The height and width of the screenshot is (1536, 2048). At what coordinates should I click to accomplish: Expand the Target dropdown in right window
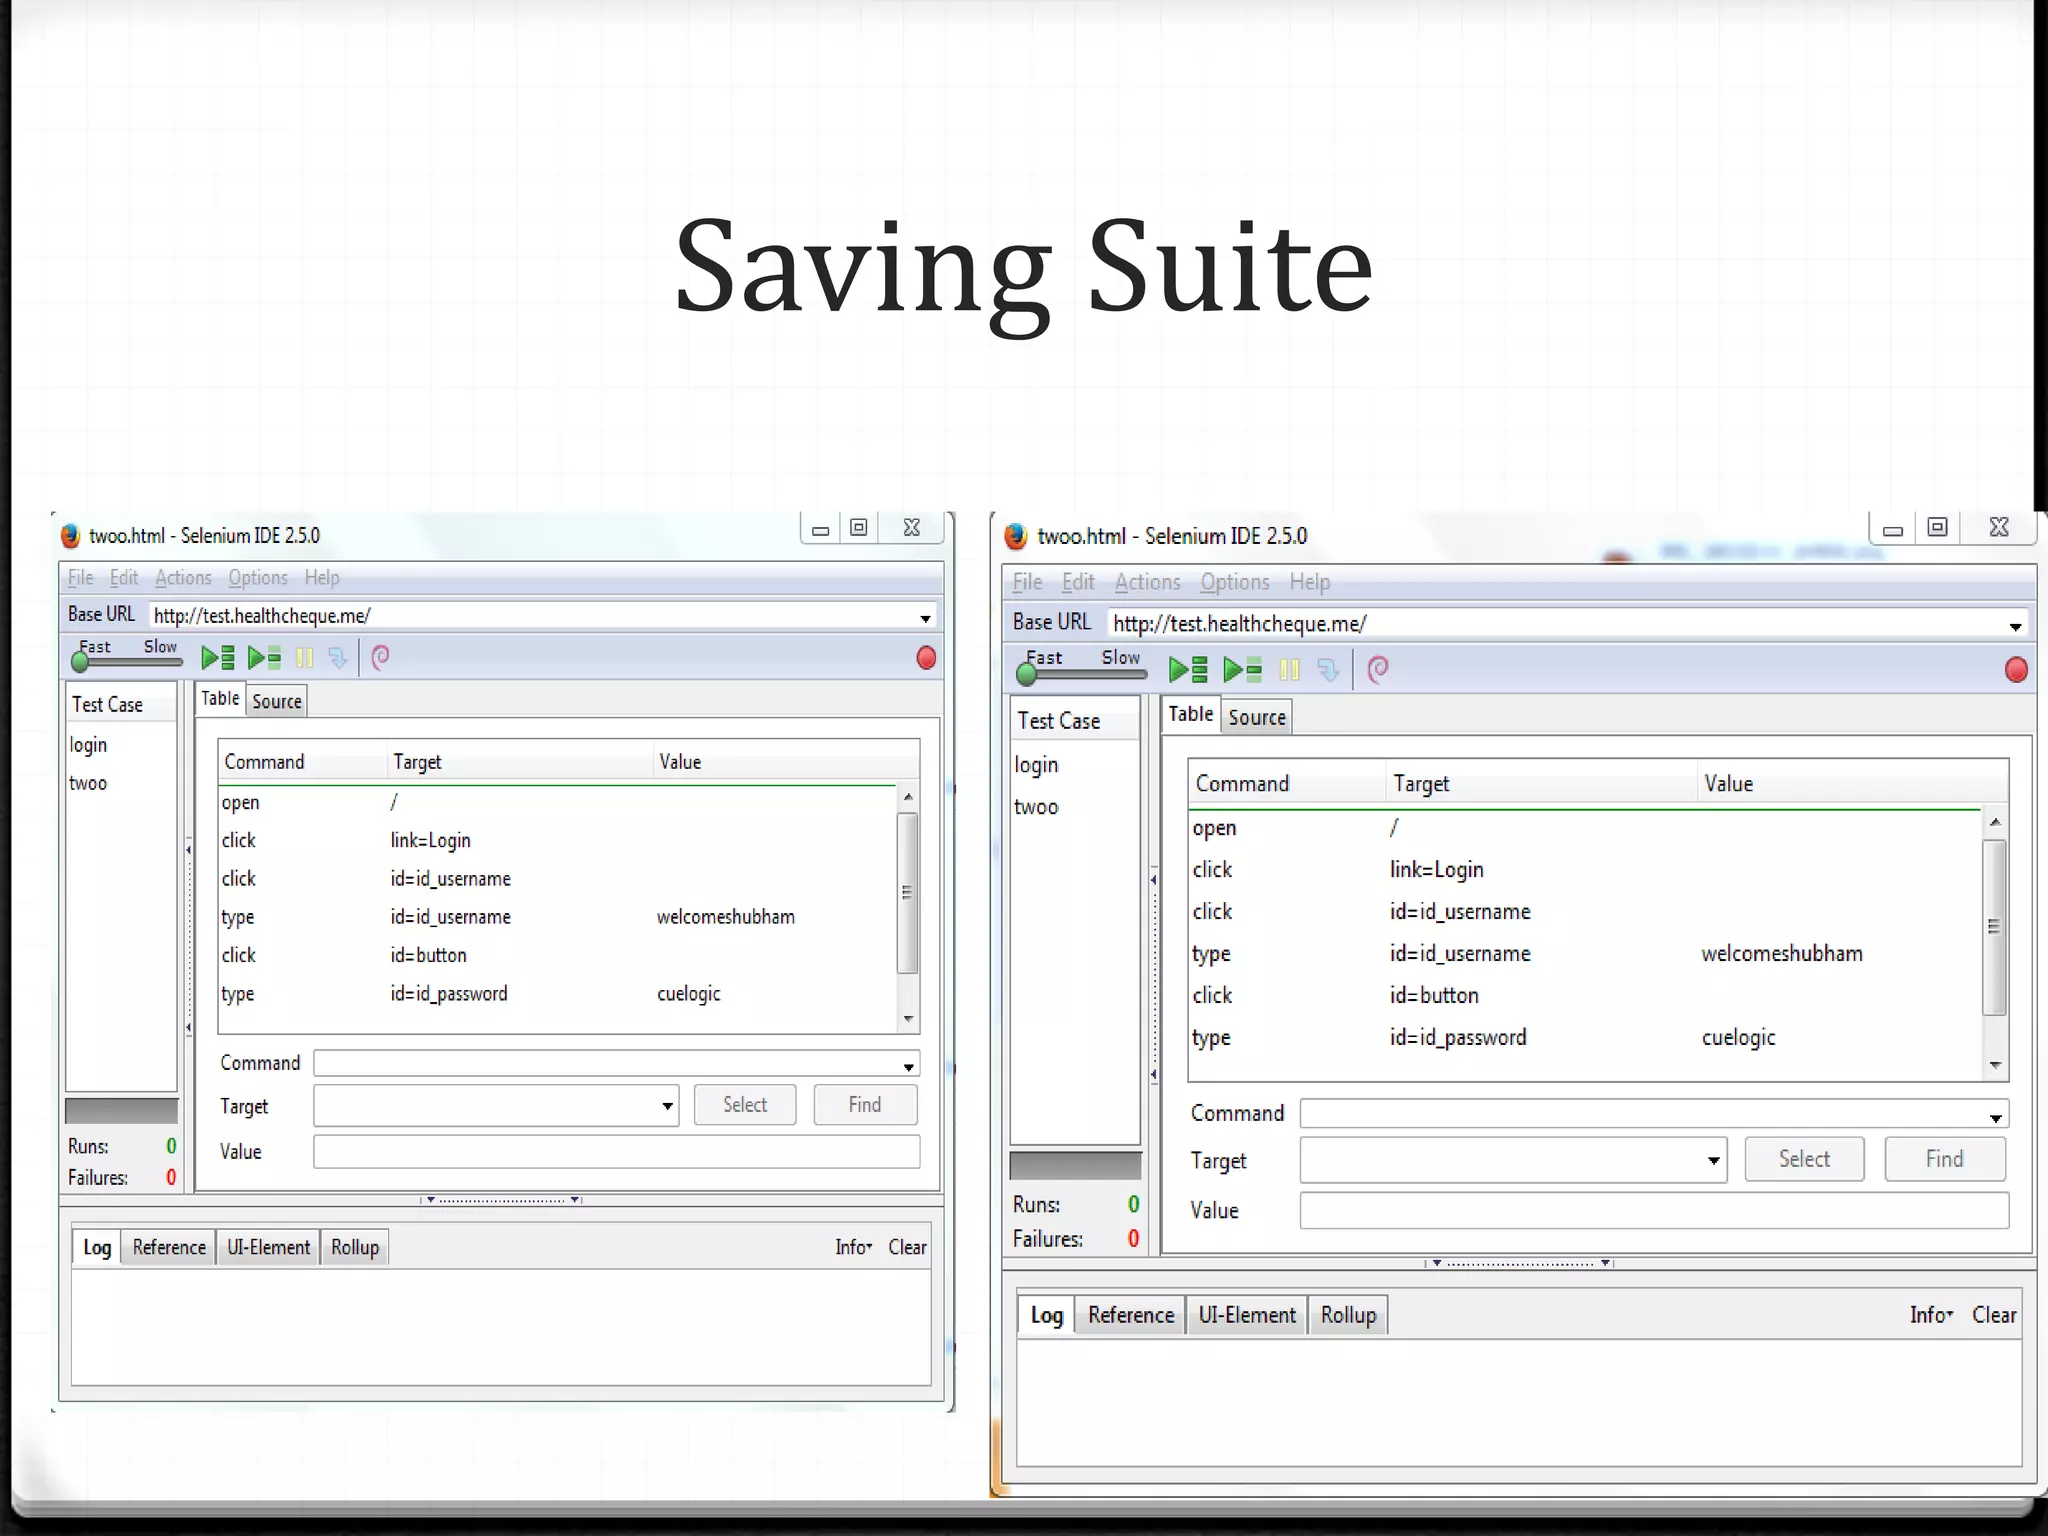(1714, 1160)
